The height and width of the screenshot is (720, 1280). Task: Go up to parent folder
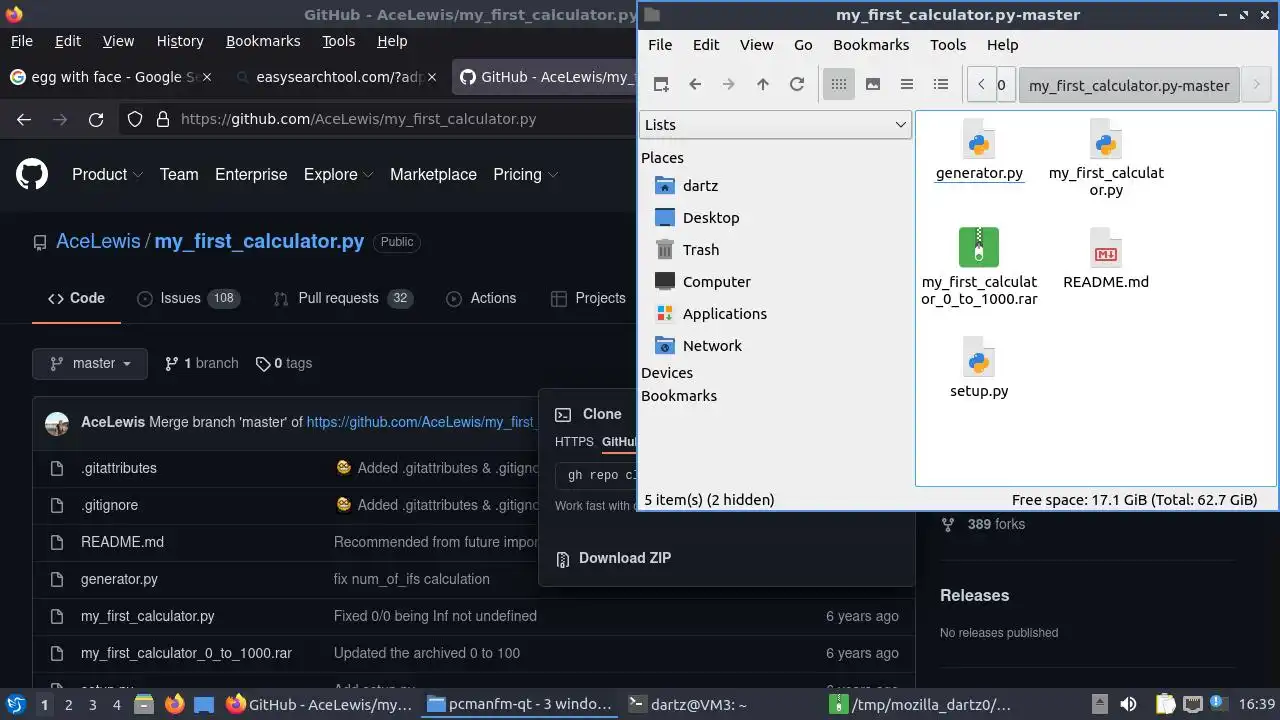[763, 85]
